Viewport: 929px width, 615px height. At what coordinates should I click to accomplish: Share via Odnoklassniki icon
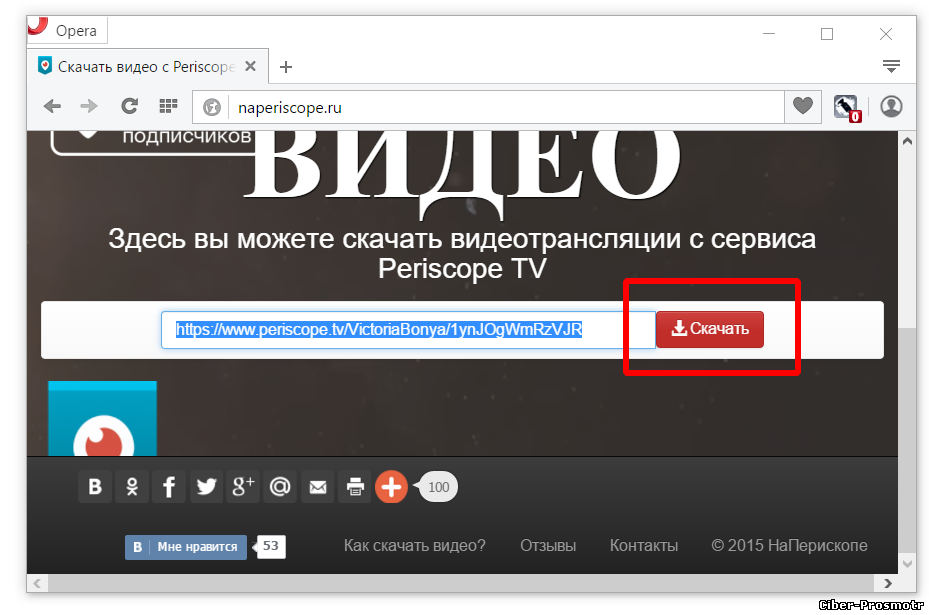click(x=132, y=487)
